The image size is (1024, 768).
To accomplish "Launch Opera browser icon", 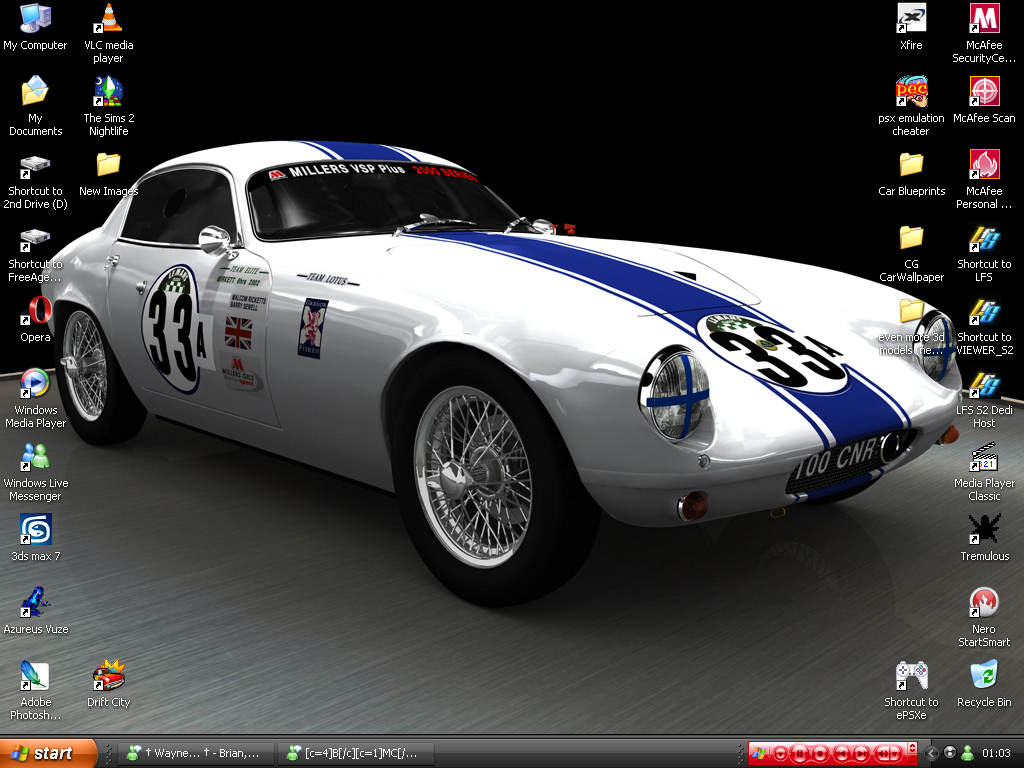I will point(35,320).
